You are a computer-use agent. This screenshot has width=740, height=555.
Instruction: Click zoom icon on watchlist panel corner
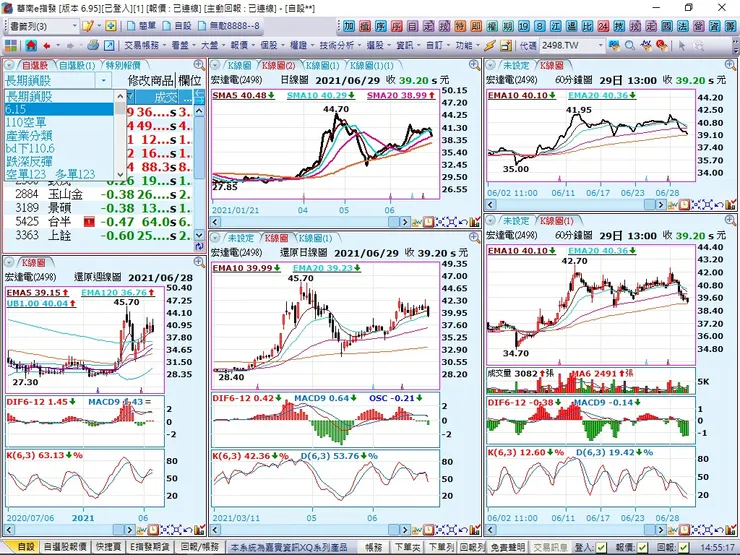click(x=199, y=65)
